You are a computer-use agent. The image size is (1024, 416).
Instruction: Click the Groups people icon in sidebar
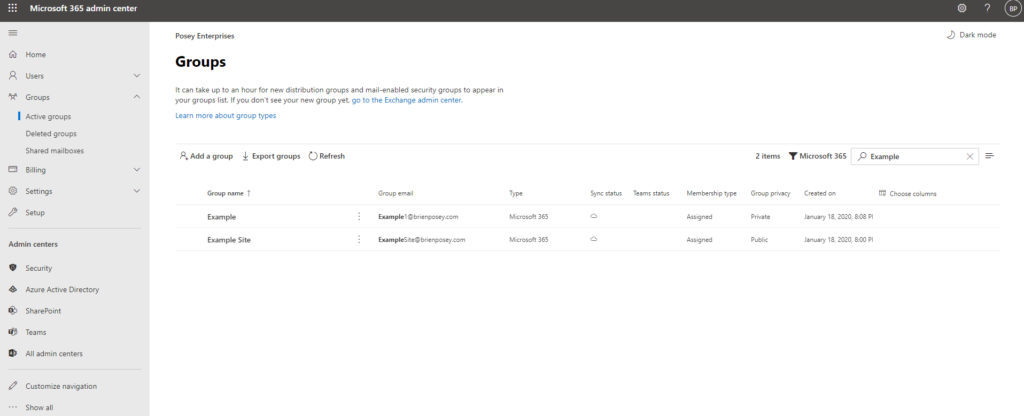[x=12, y=97]
